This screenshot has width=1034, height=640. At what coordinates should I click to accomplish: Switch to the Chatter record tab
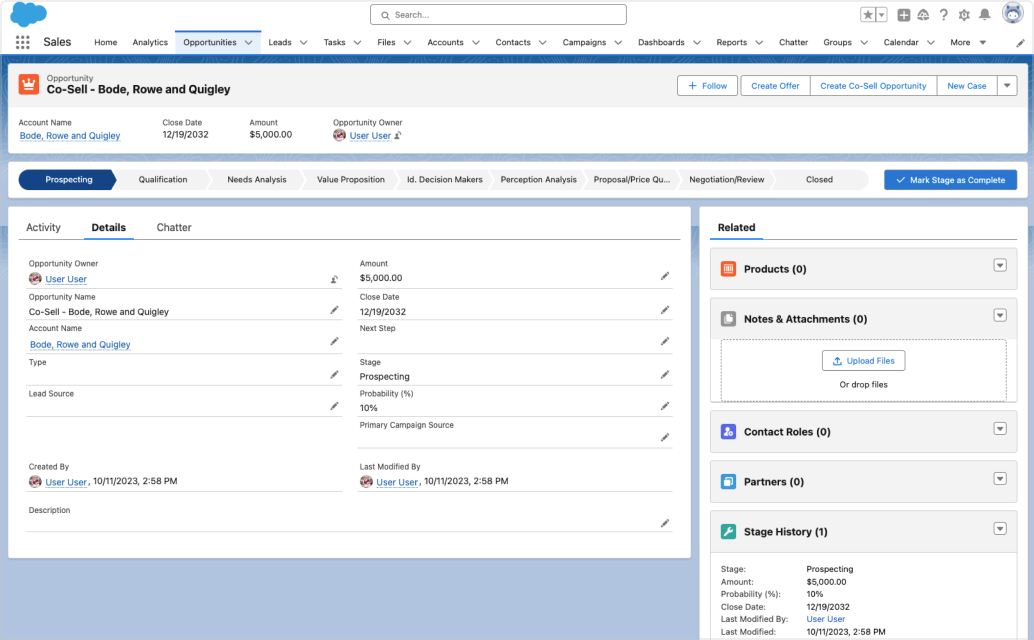(174, 227)
